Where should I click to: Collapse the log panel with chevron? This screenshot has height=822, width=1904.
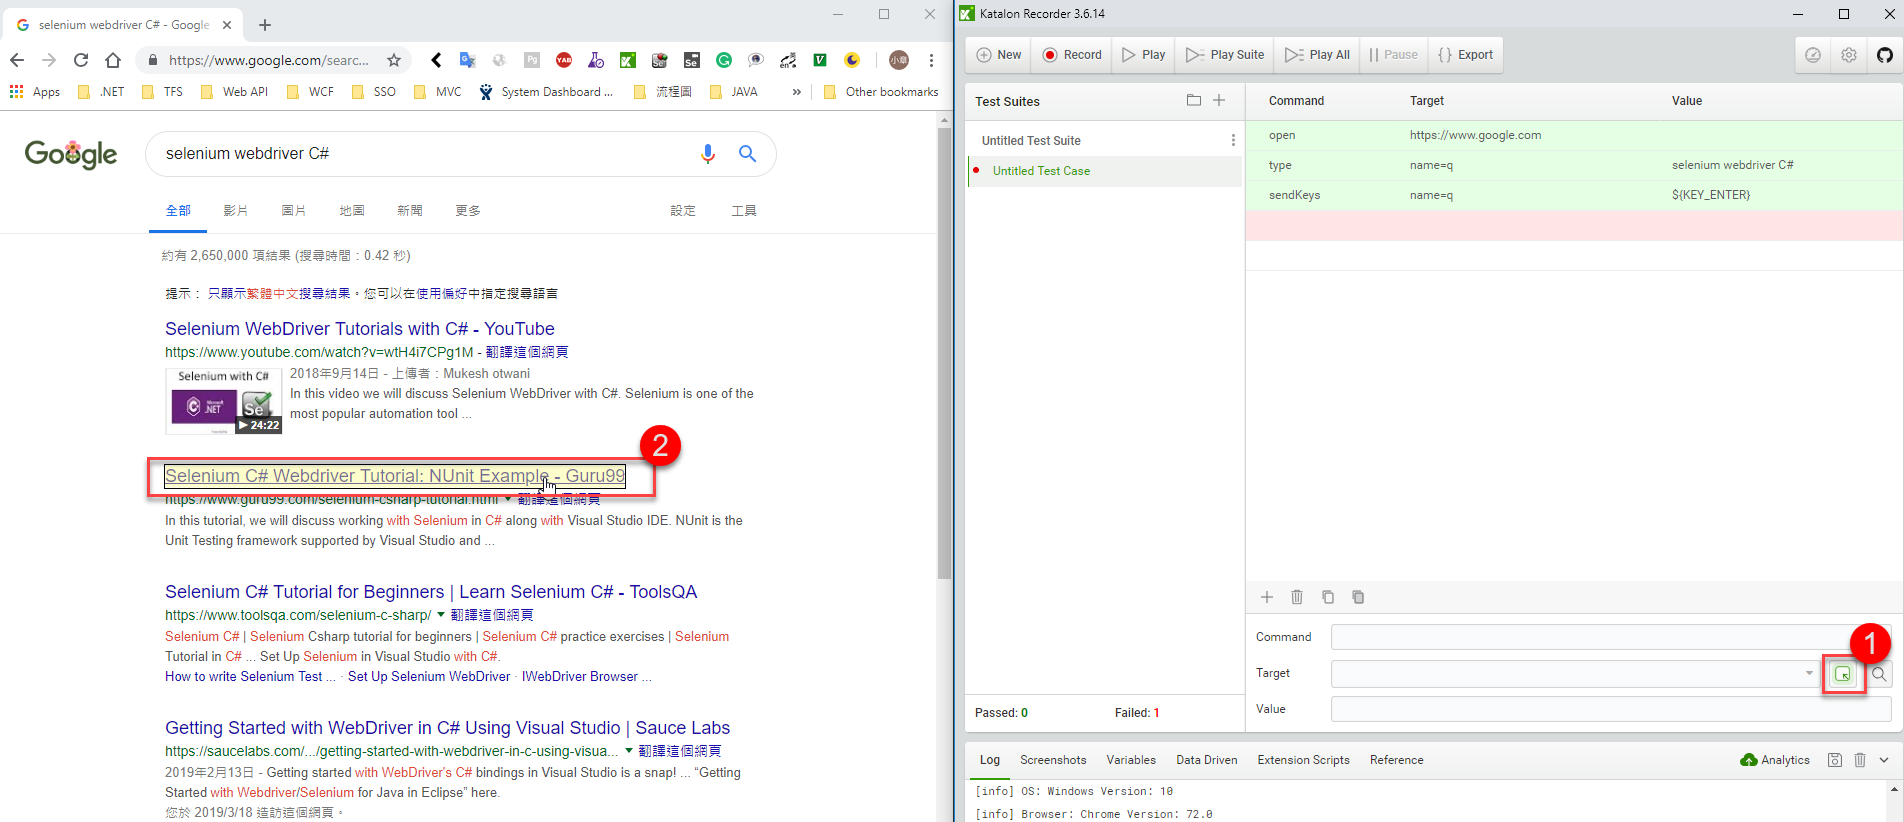tap(1884, 760)
